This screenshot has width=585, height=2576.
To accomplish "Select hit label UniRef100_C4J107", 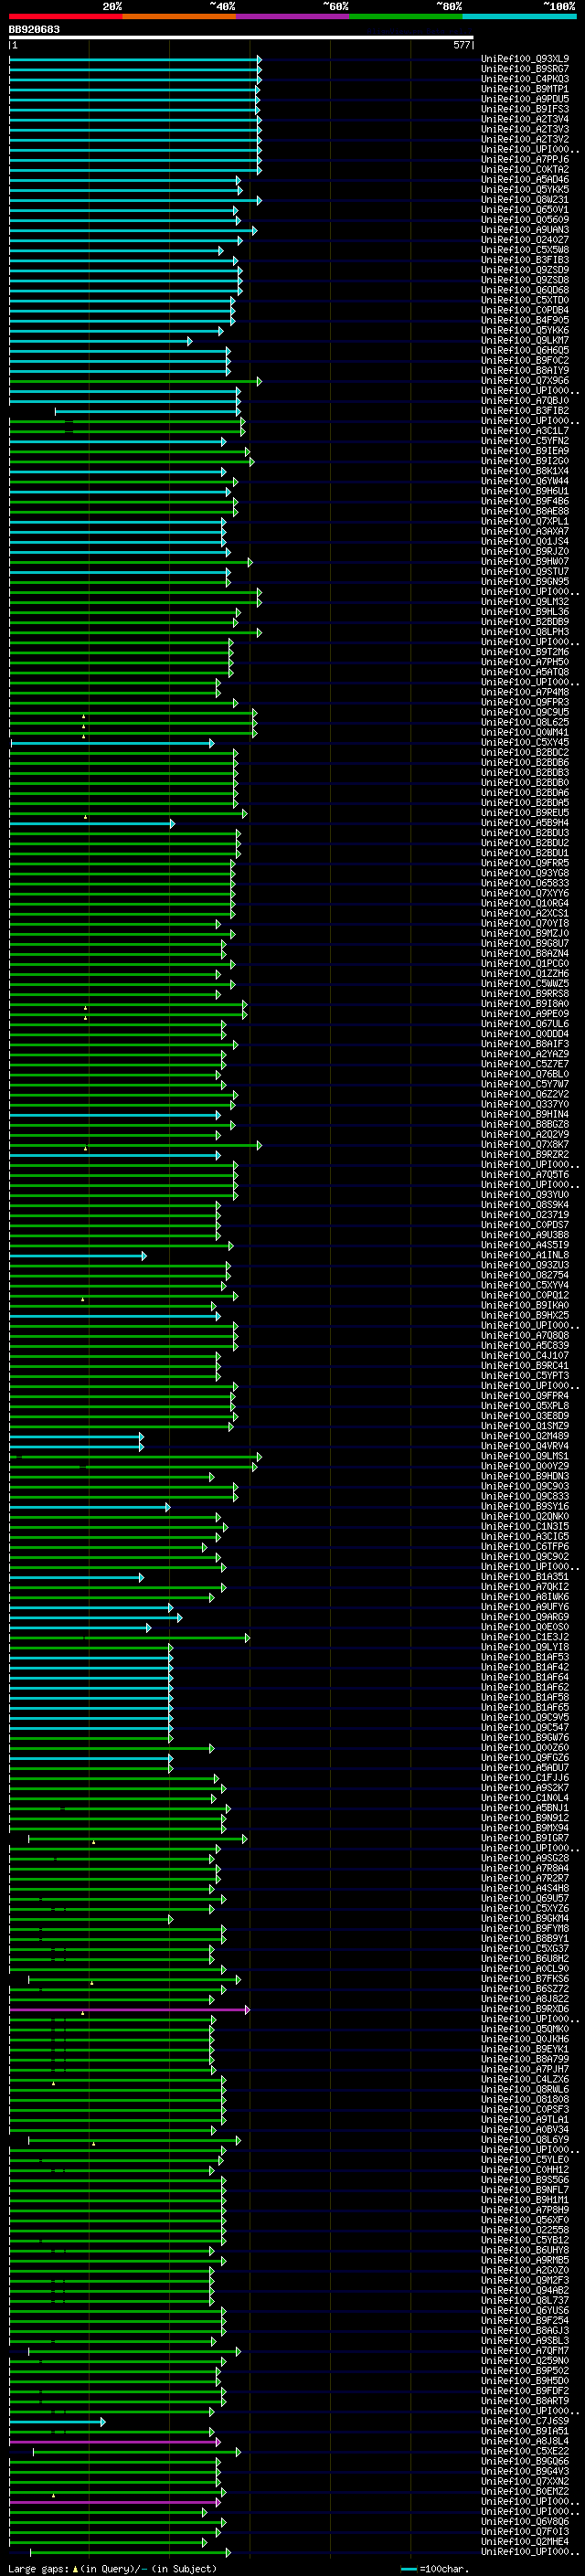I will (525, 1356).
